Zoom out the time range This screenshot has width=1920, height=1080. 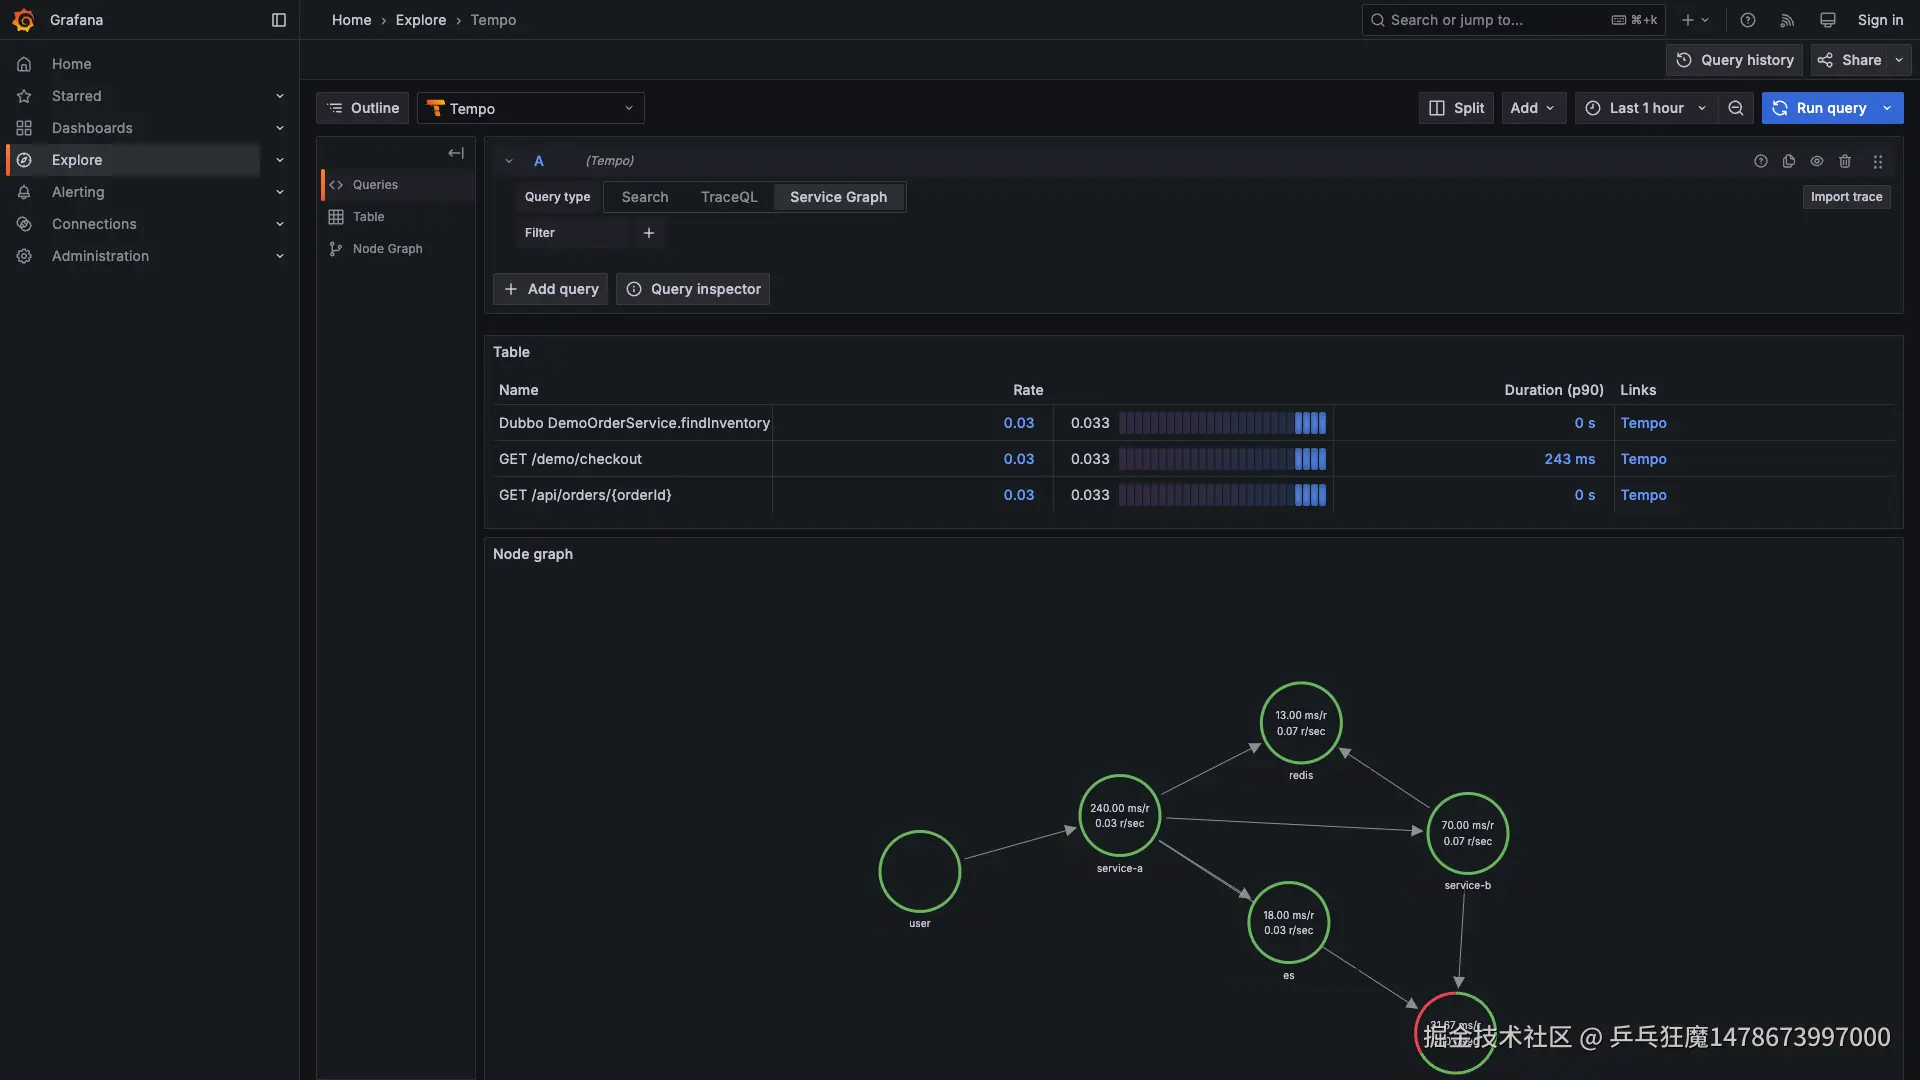tap(1736, 108)
